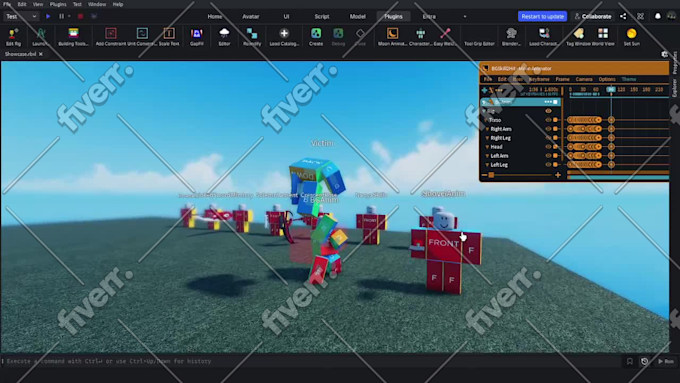Open the Moon Animator plugin

coord(392,37)
